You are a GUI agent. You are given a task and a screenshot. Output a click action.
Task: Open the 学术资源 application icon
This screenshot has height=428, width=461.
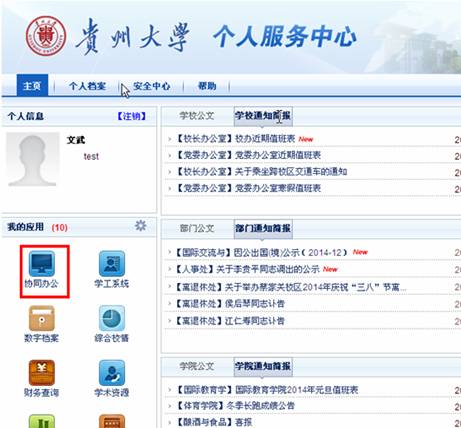[112, 372]
